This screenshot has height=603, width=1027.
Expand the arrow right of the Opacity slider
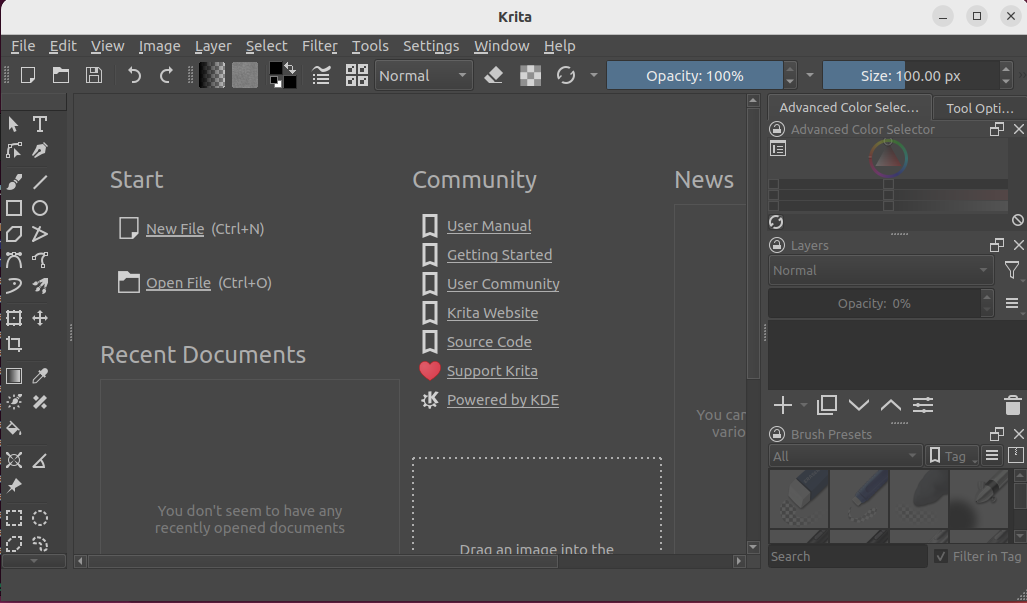tap(810, 75)
